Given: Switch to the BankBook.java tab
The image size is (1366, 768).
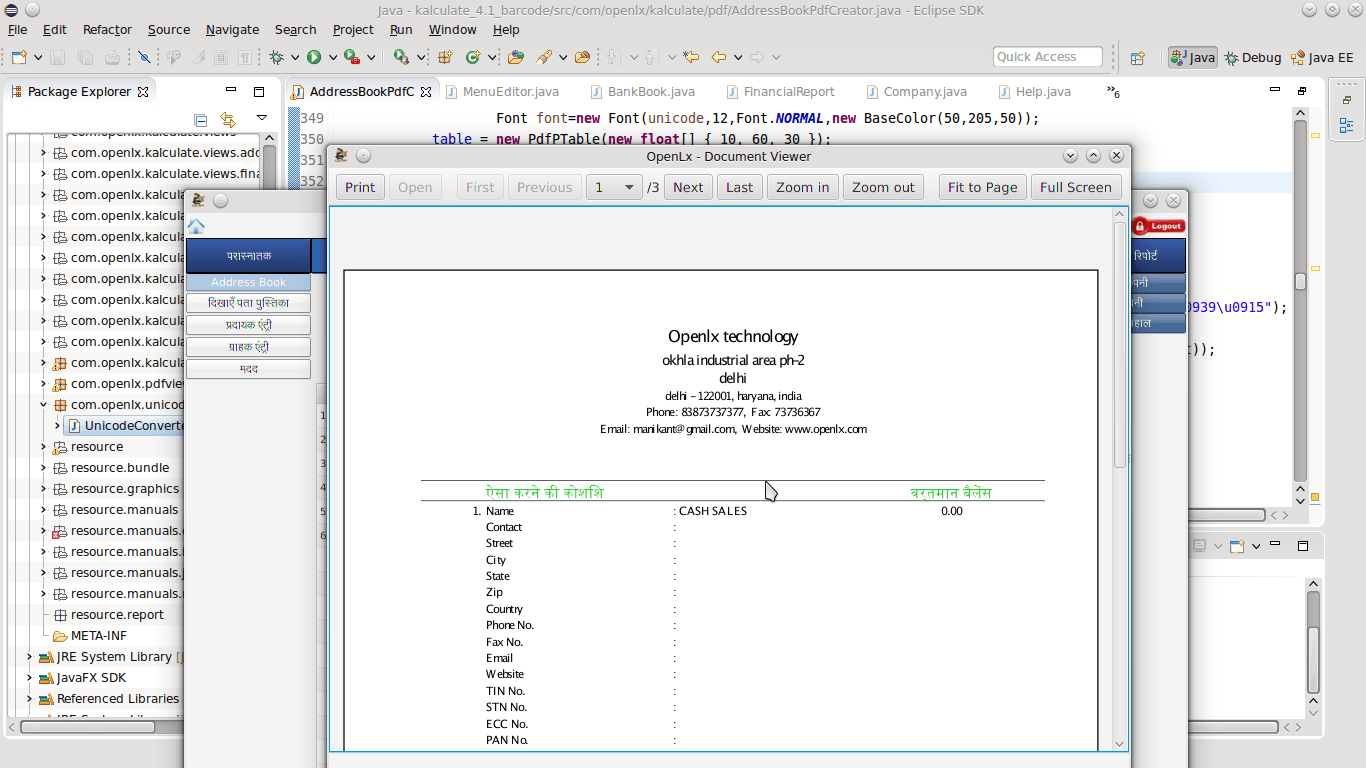Looking at the screenshot, I should click(651, 92).
